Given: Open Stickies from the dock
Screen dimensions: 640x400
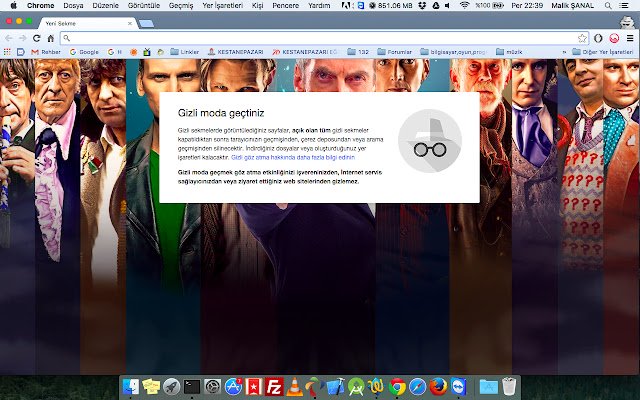Looking at the screenshot, I should pyautogui.click(x=151, y=387).
